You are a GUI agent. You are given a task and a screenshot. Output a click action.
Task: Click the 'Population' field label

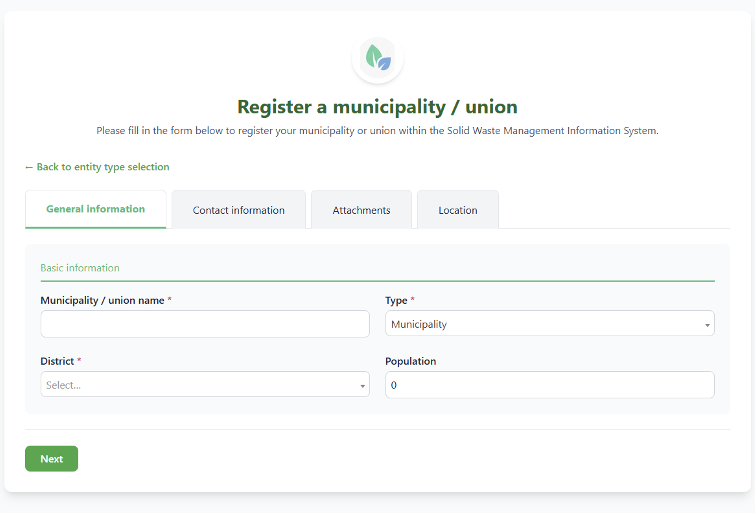click(411, 361)
